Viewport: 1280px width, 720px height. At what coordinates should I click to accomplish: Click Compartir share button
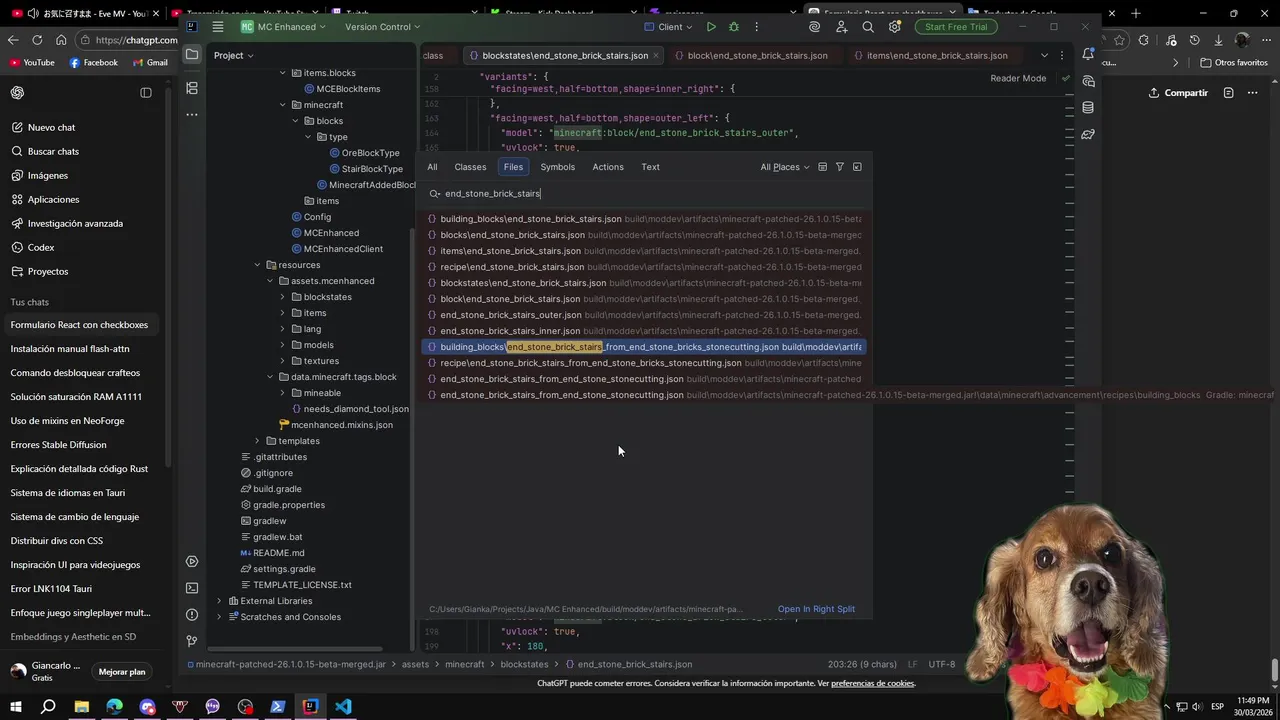[x=1178, y=93]
